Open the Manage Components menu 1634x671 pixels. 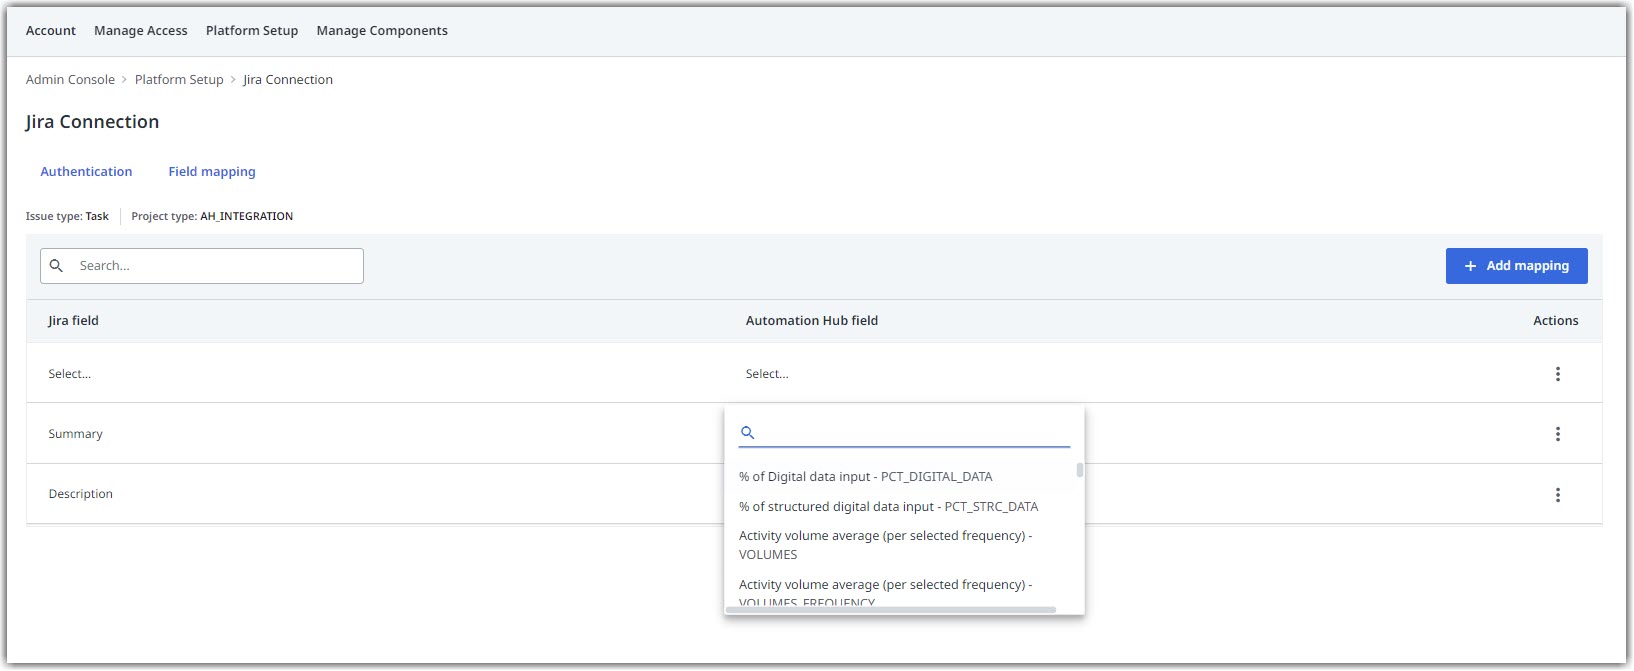pos(382,31)
